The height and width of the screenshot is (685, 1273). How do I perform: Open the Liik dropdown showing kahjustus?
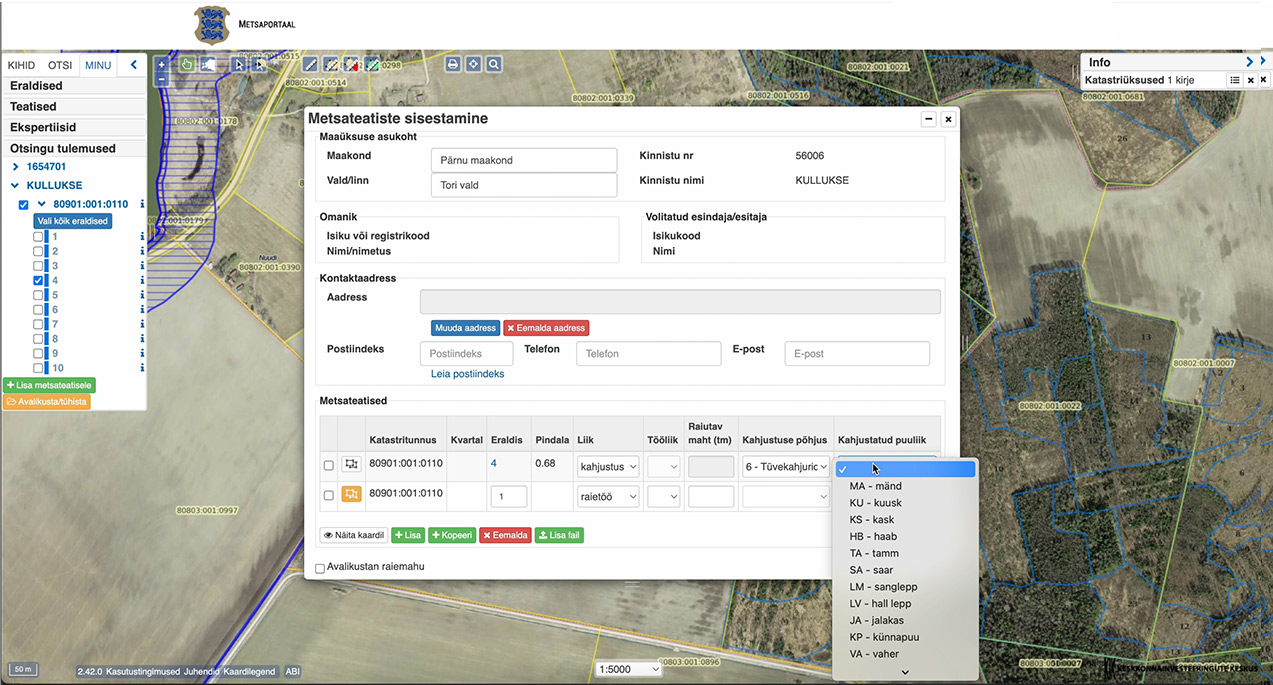(608, 466)
